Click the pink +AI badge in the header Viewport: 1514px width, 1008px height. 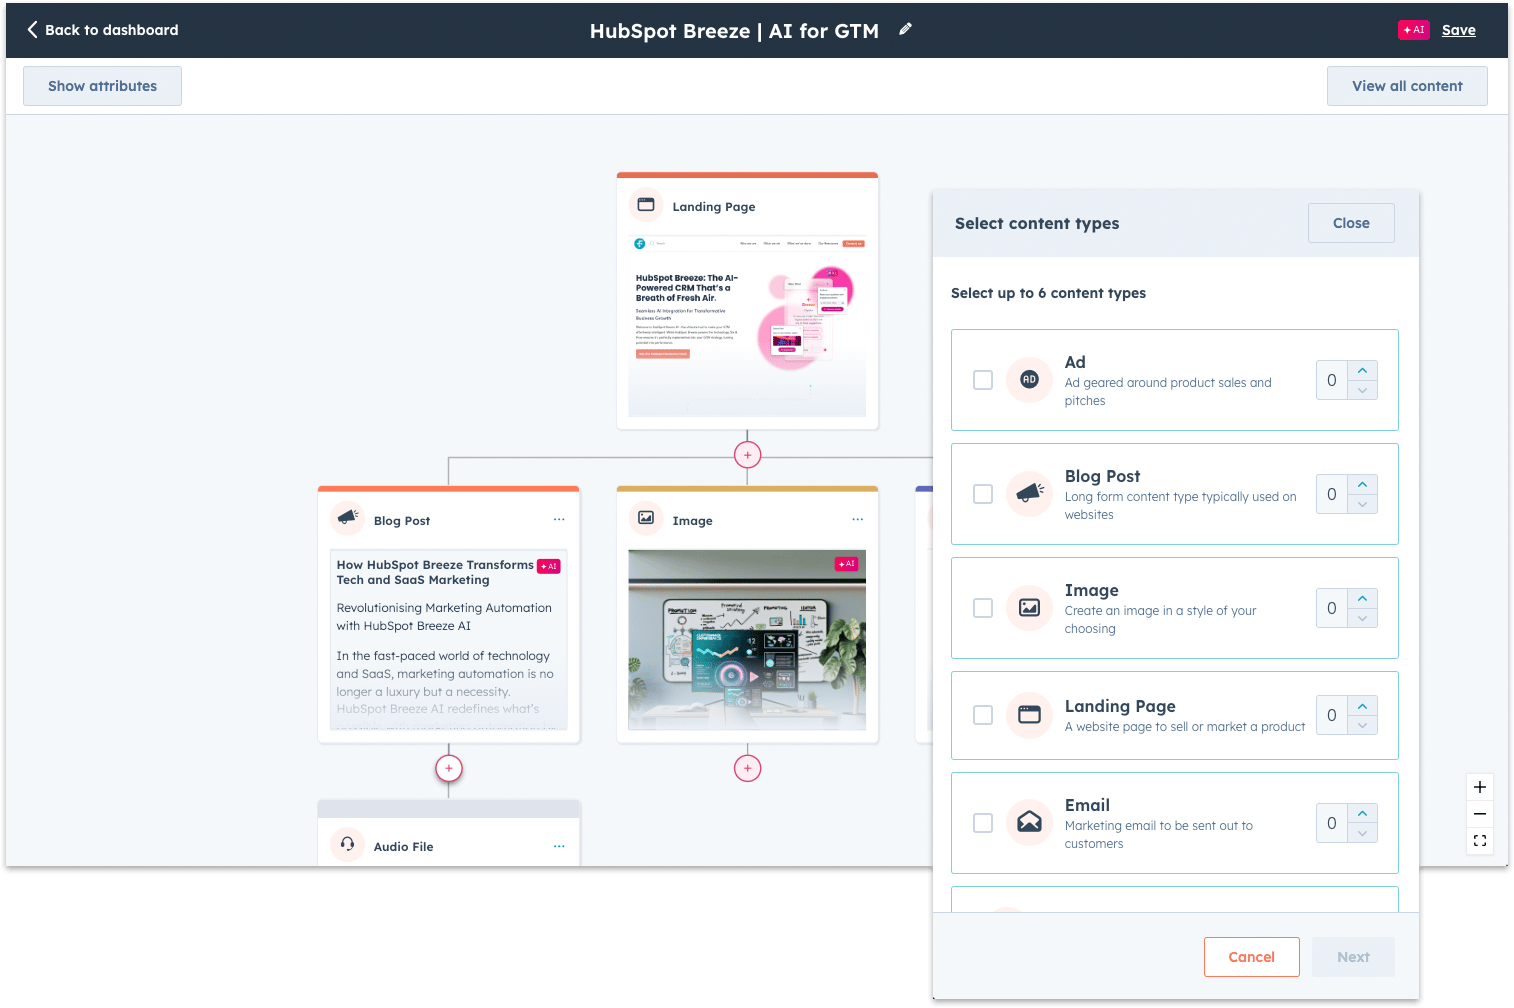point(1413,29)
